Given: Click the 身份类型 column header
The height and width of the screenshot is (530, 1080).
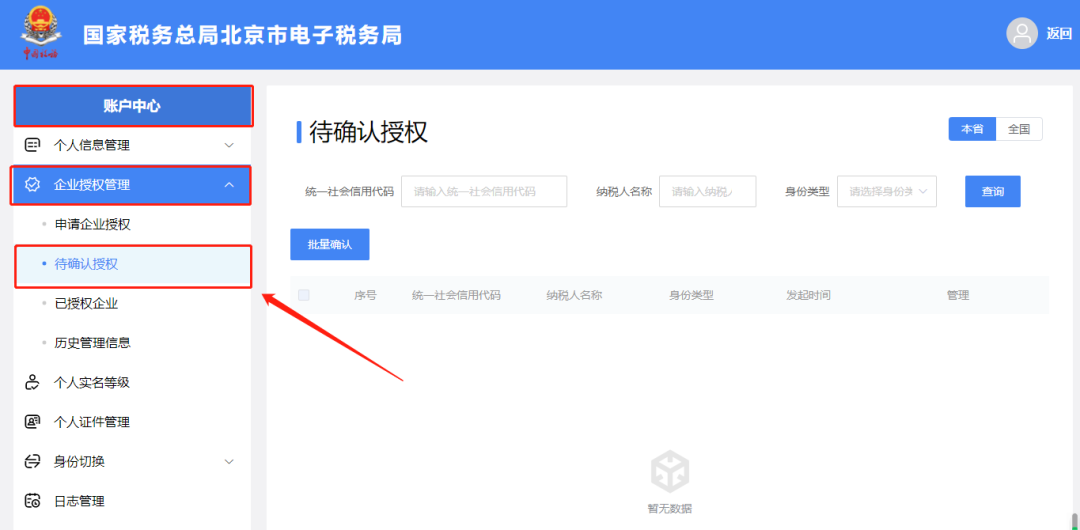Looking at the screenshot, I should point(692,296).
